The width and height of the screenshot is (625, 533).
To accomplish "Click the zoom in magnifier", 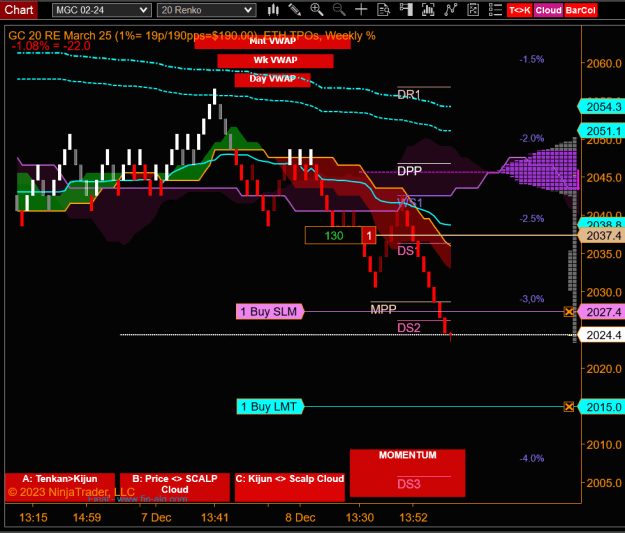I will tap(317, 10).
